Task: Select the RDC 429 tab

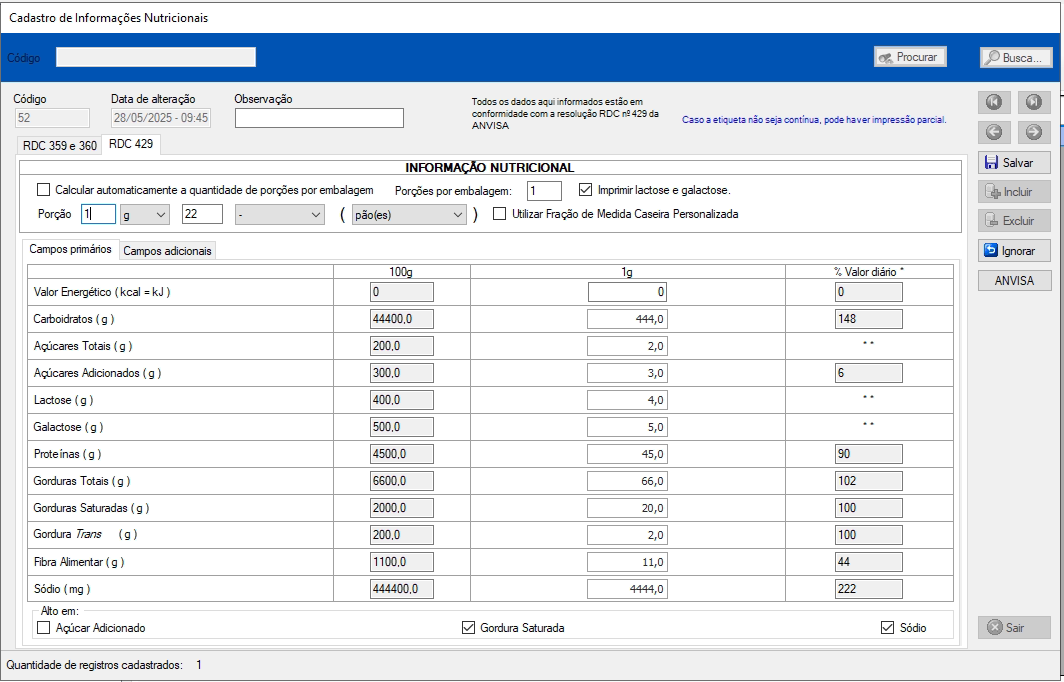Action: click(131, 144)
